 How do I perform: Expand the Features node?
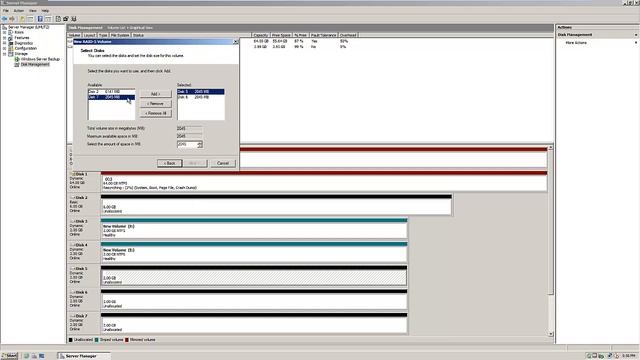tap(4, 38)
